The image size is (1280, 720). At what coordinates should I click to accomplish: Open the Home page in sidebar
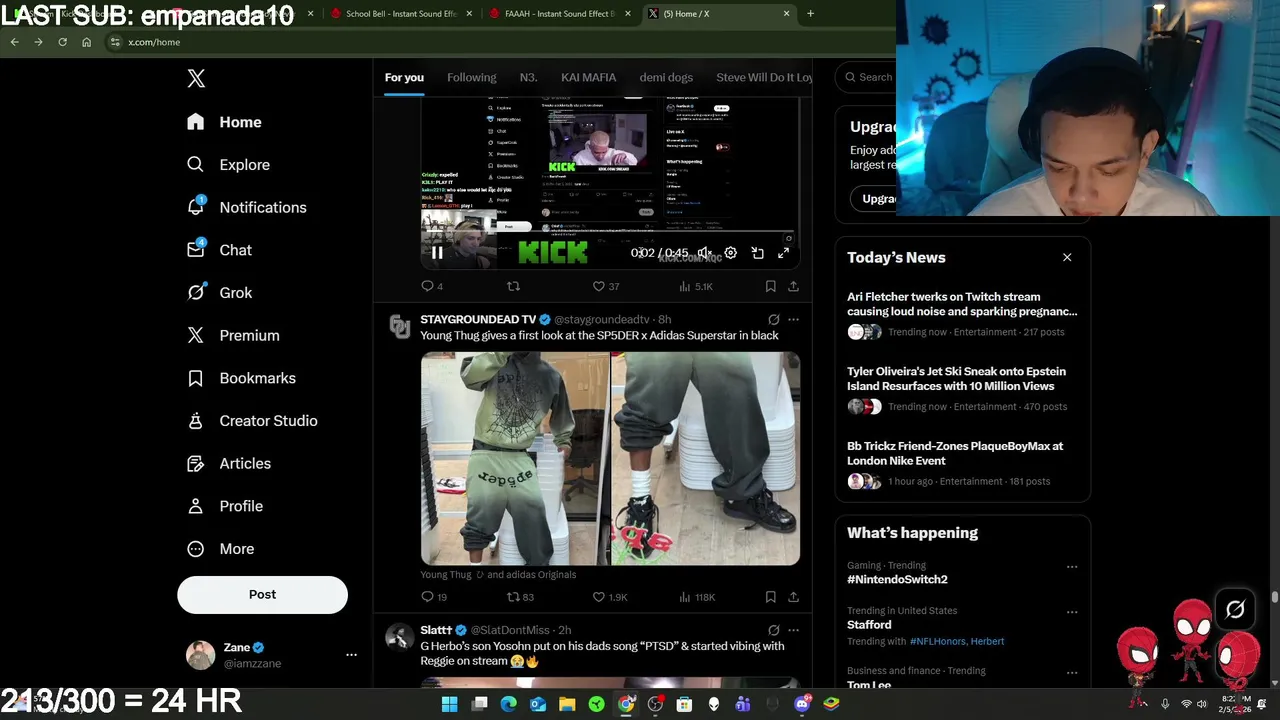point(225,122)
